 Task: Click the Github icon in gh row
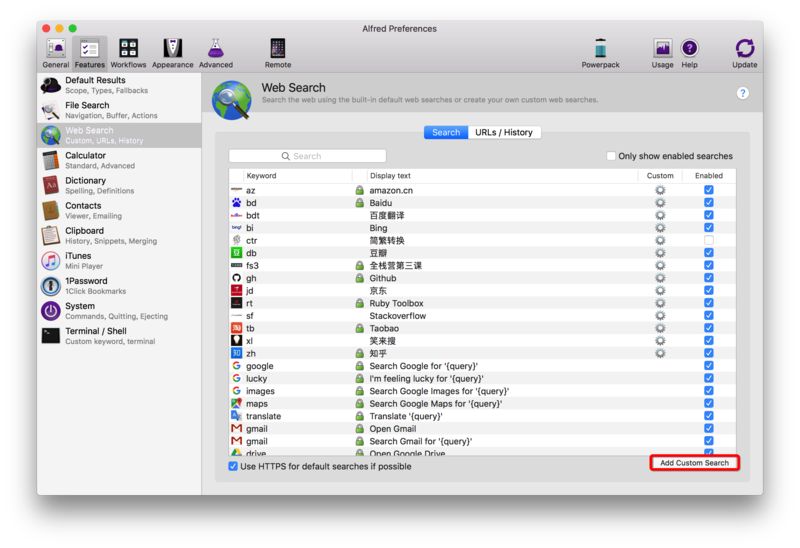pos(236,278)
